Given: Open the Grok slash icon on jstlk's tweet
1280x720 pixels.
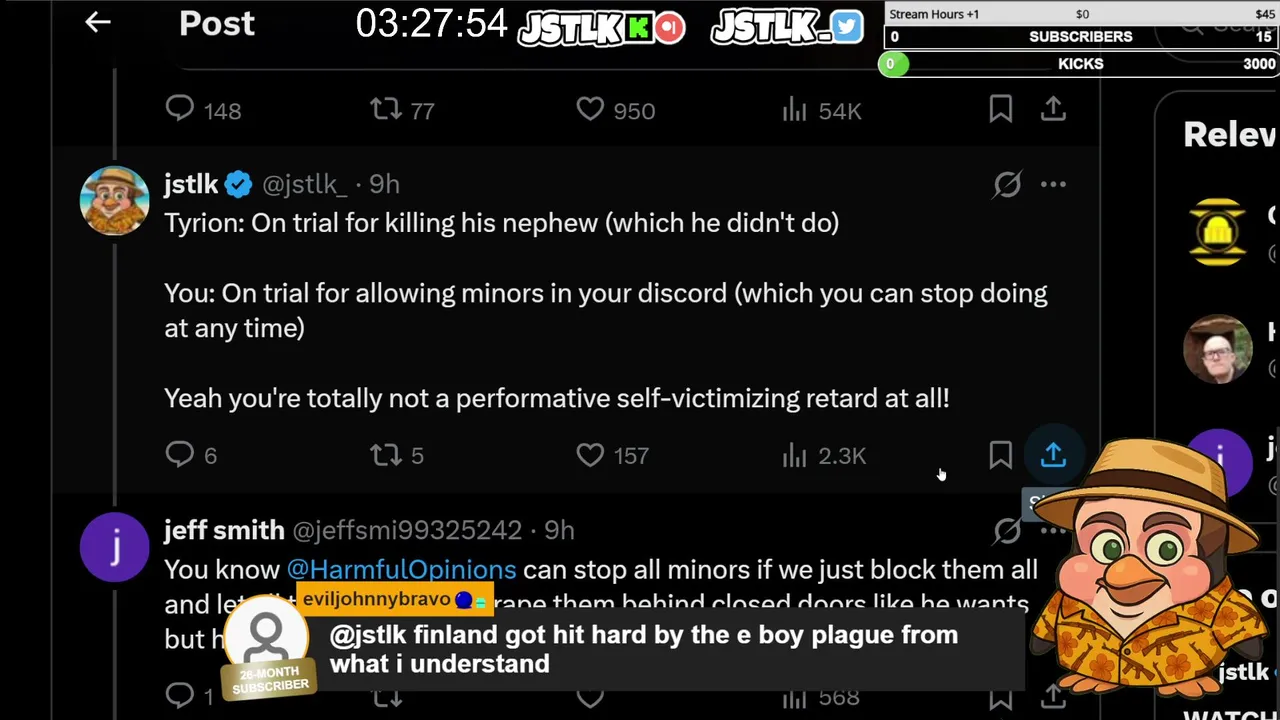Looking at the screenshot, I should (x=1007, y=184).
